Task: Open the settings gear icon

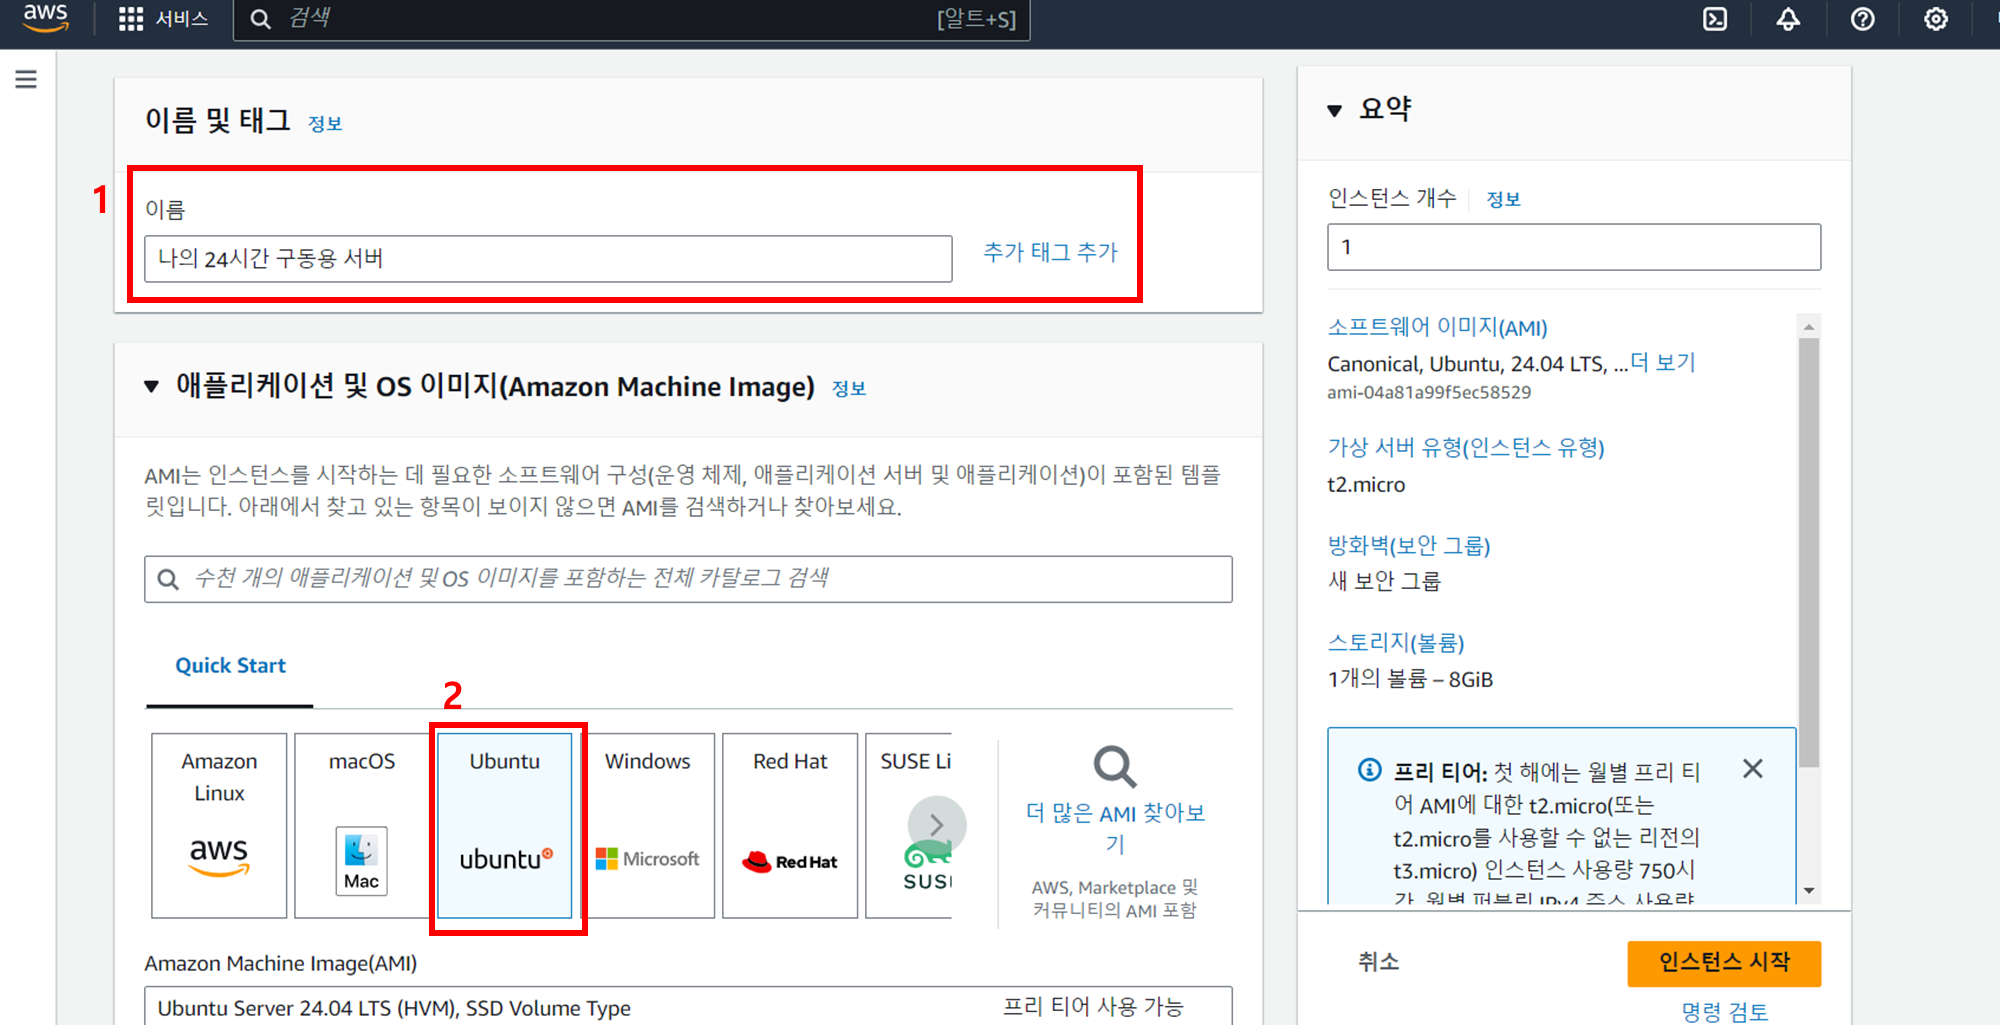Action: (x=1936, y=19)
